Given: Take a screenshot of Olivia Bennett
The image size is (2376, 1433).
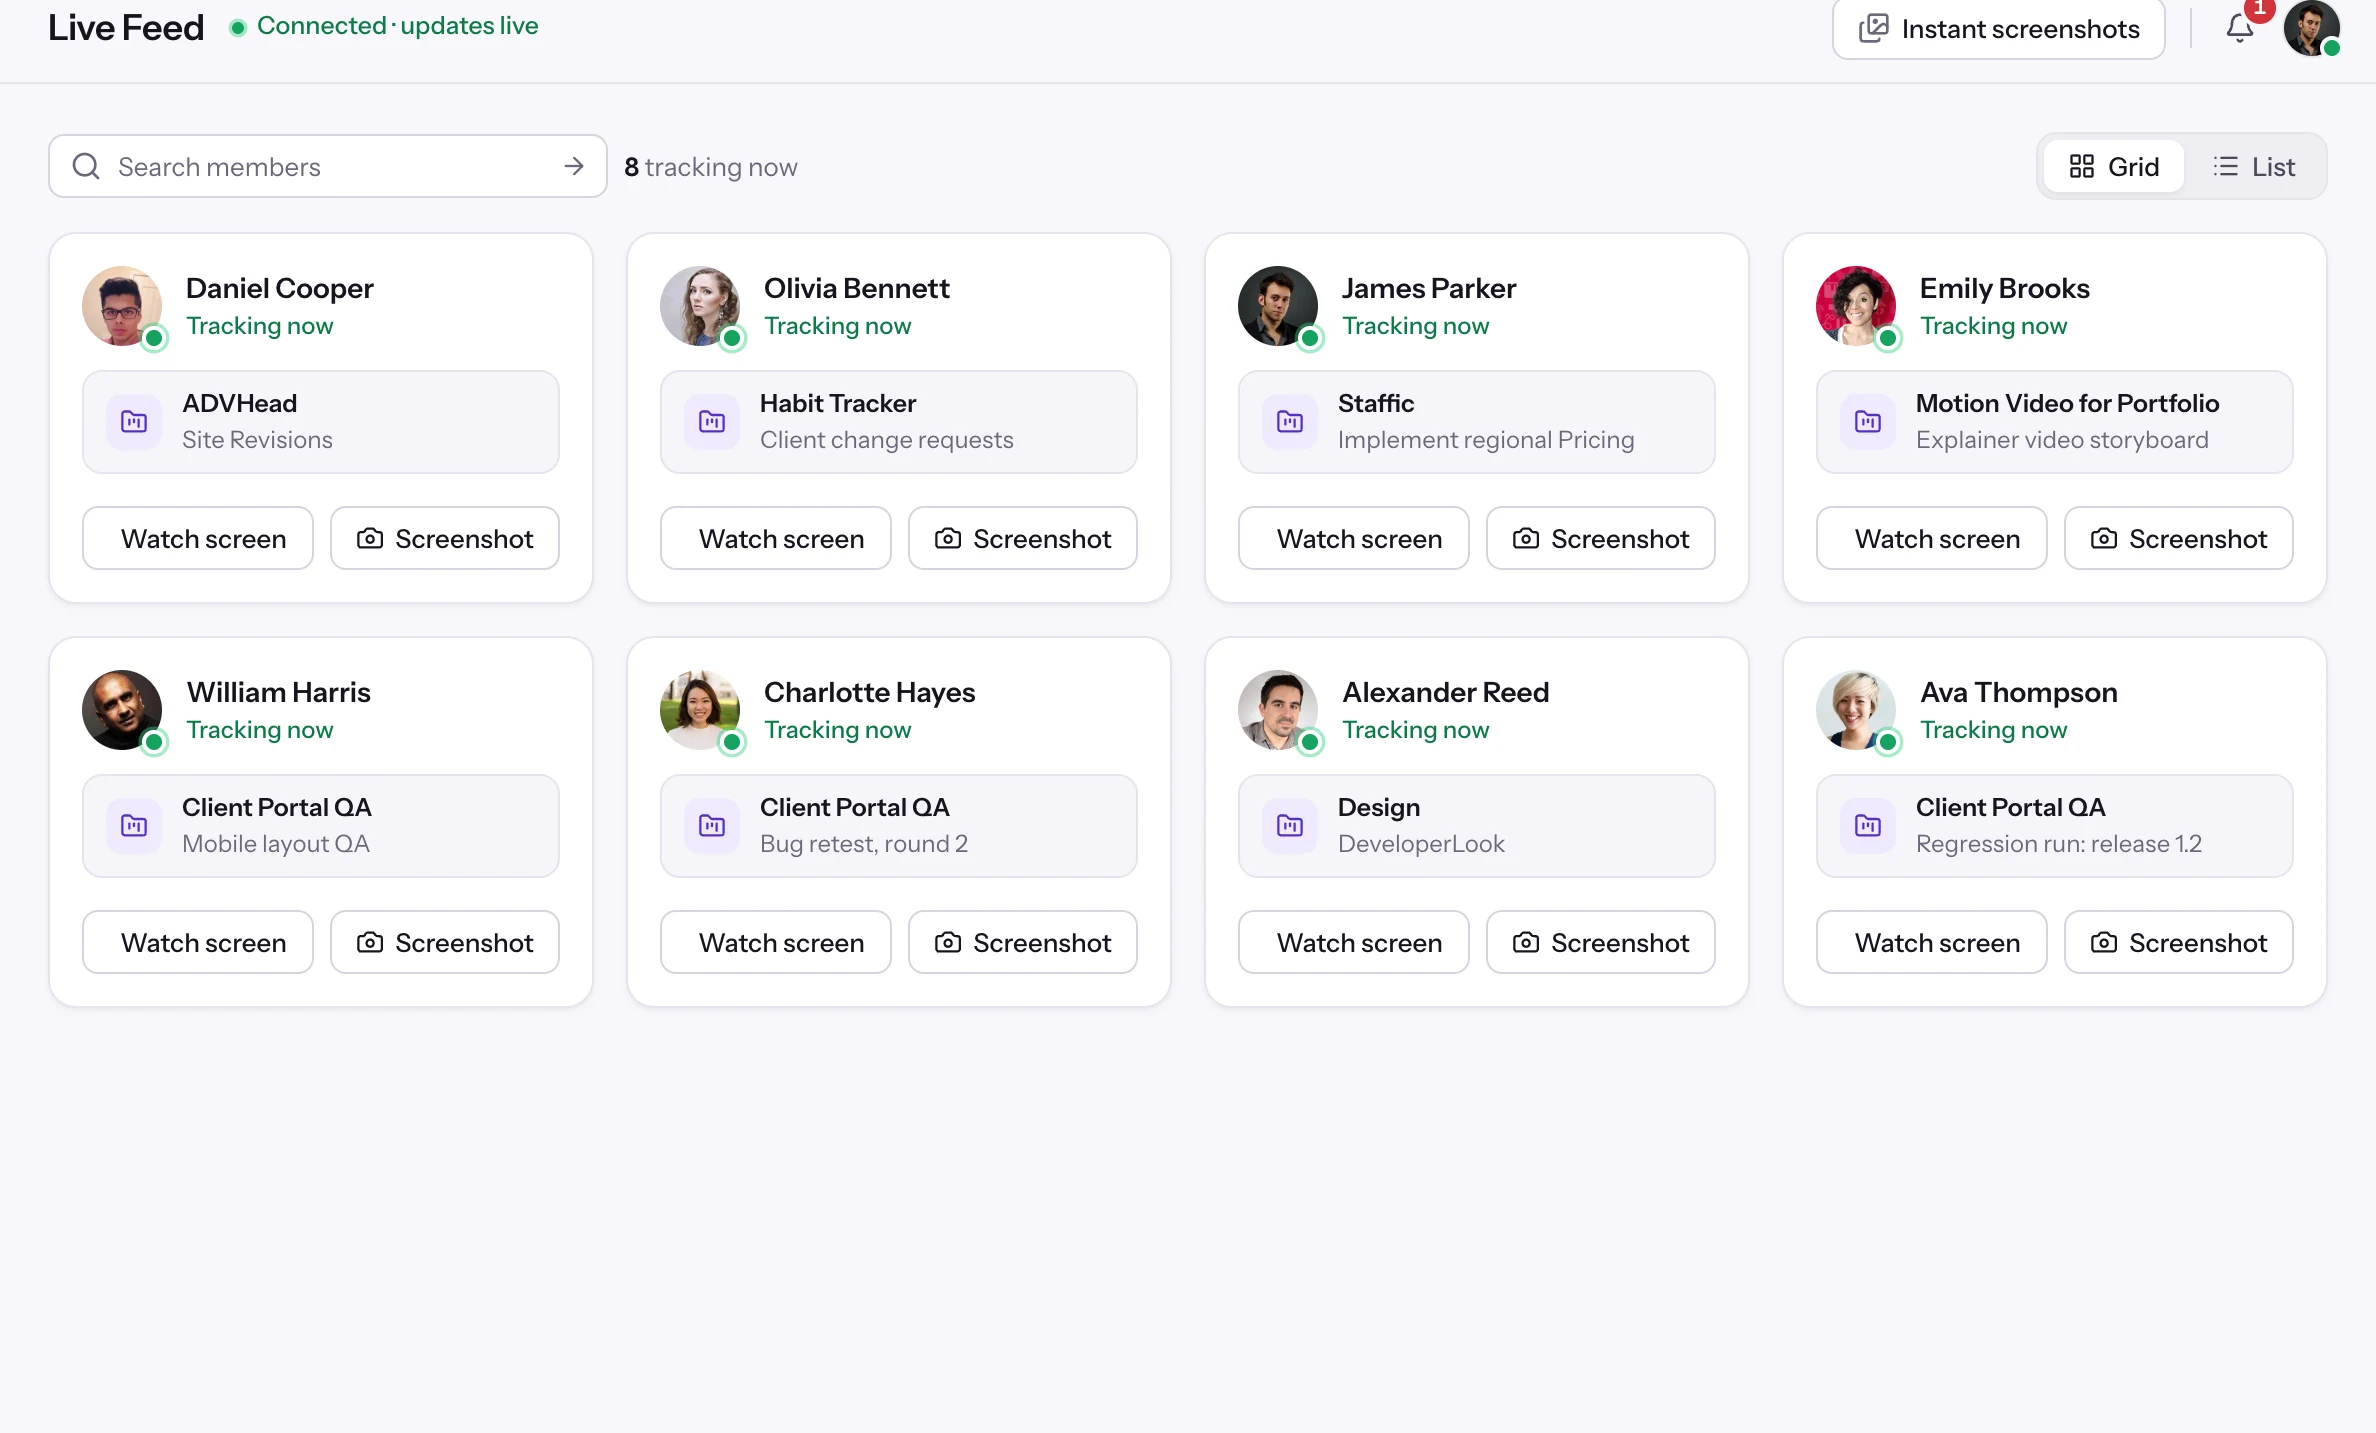Looking at the screenshot, I should [1023, 538].
